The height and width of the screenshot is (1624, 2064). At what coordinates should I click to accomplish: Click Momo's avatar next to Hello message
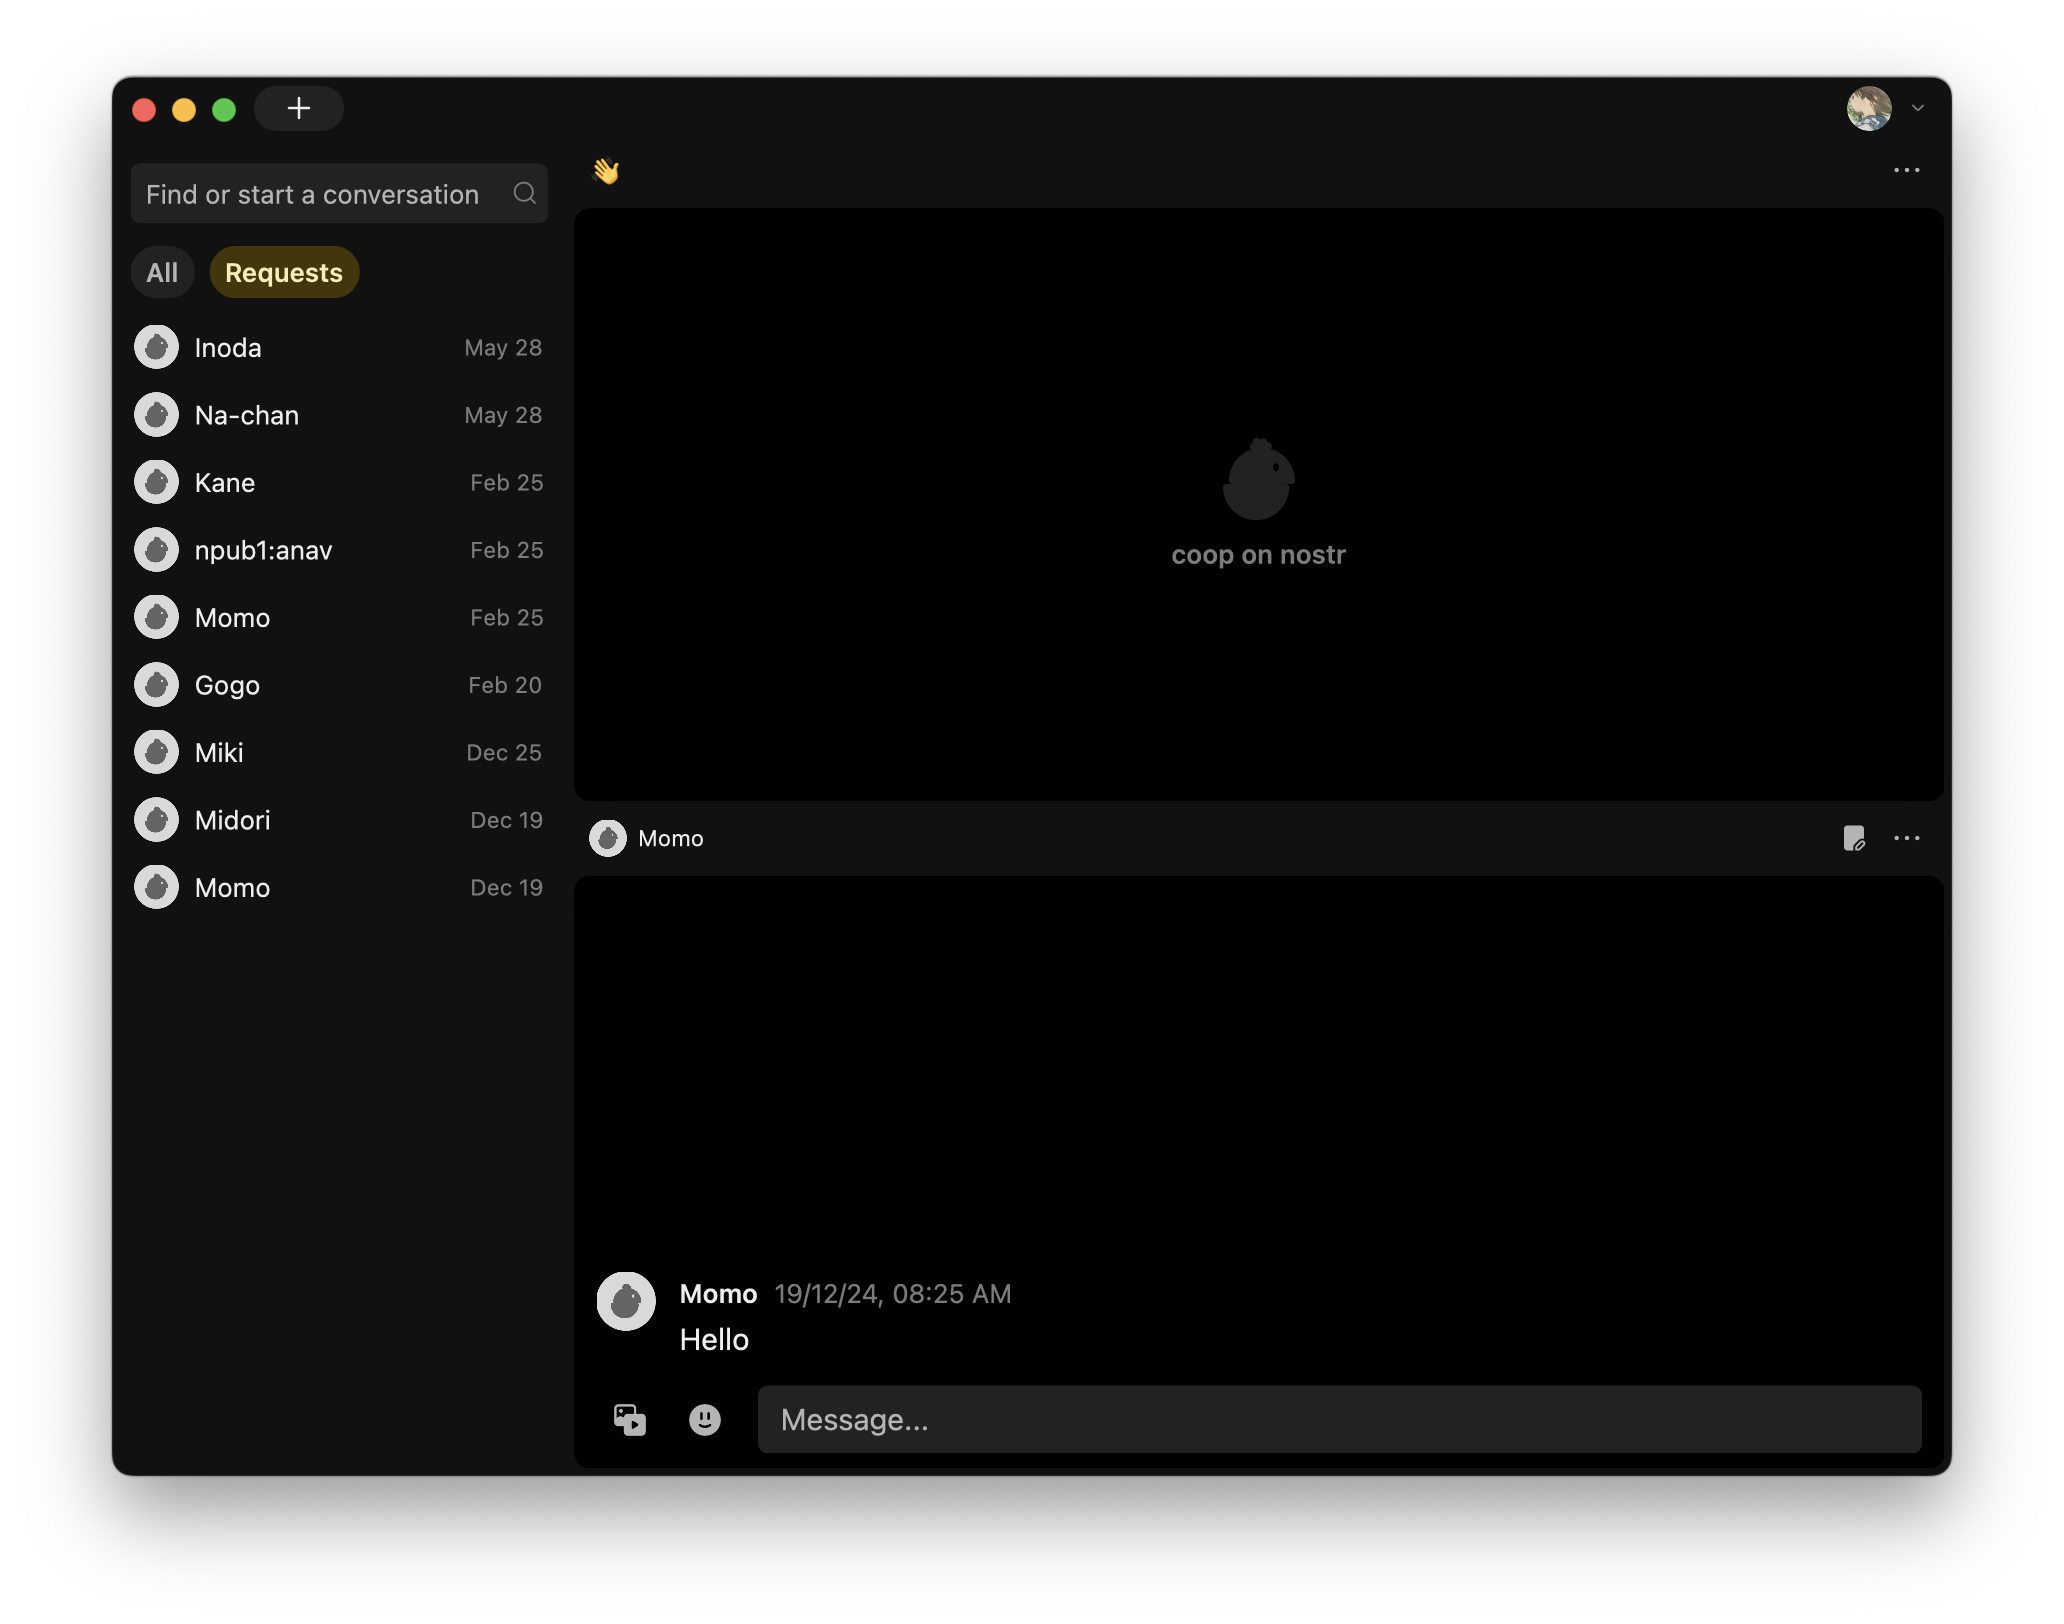(626, 1301)
